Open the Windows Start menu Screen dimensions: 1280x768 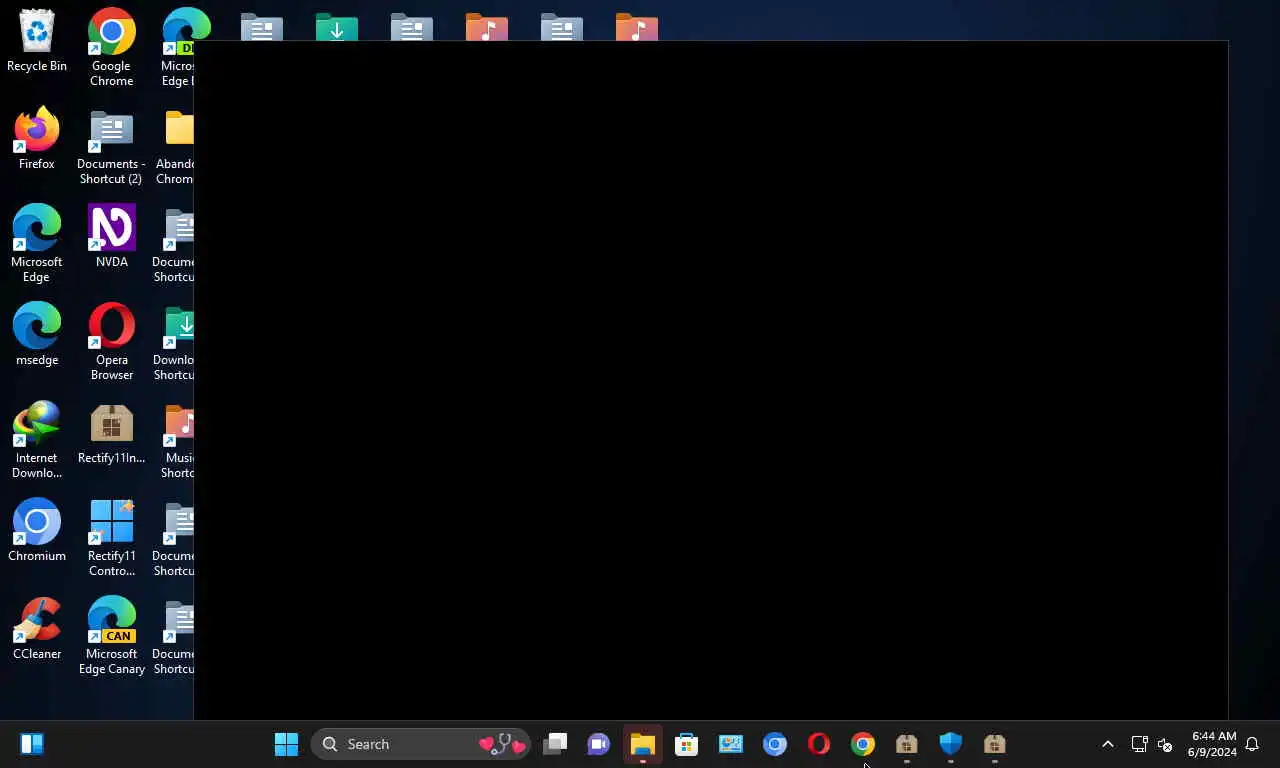point(286,744)
